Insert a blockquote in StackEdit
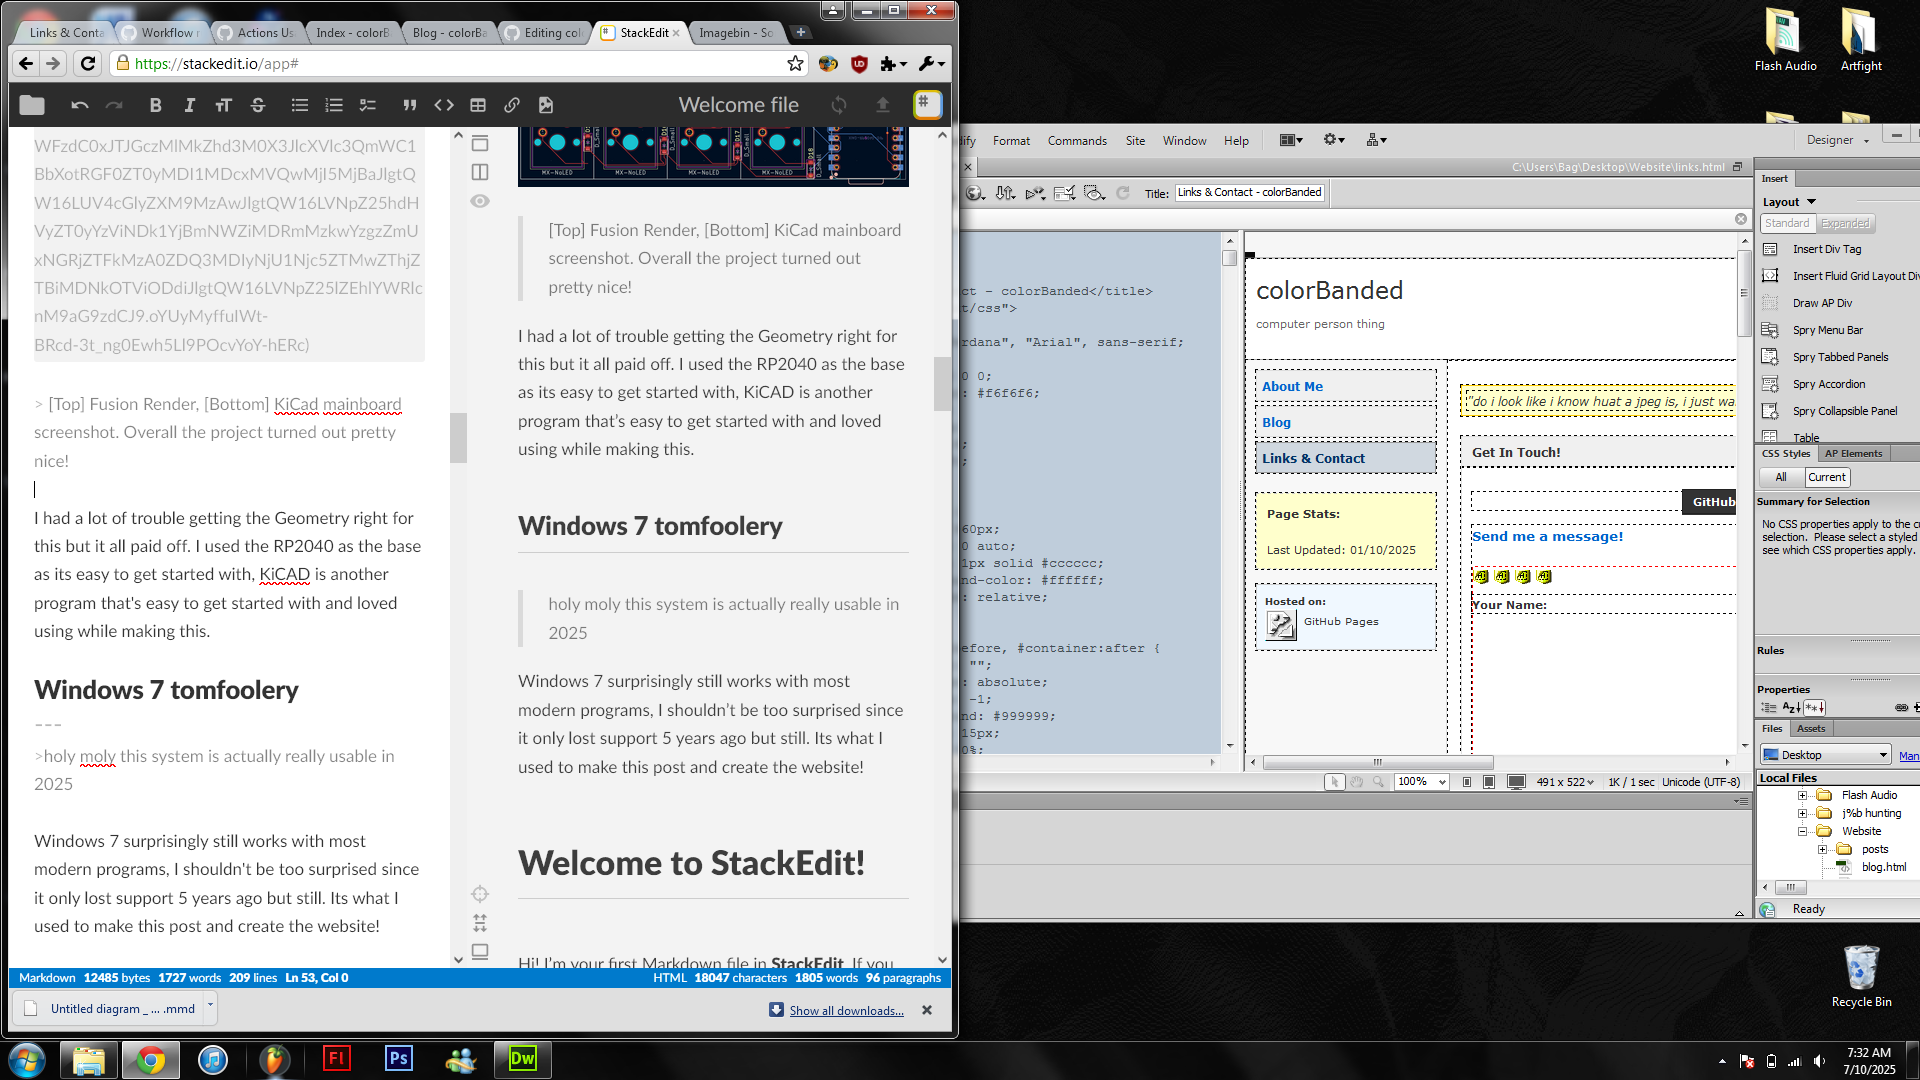The width and height of the screenshot is (1920, 1080). click(x=409, y=105)
